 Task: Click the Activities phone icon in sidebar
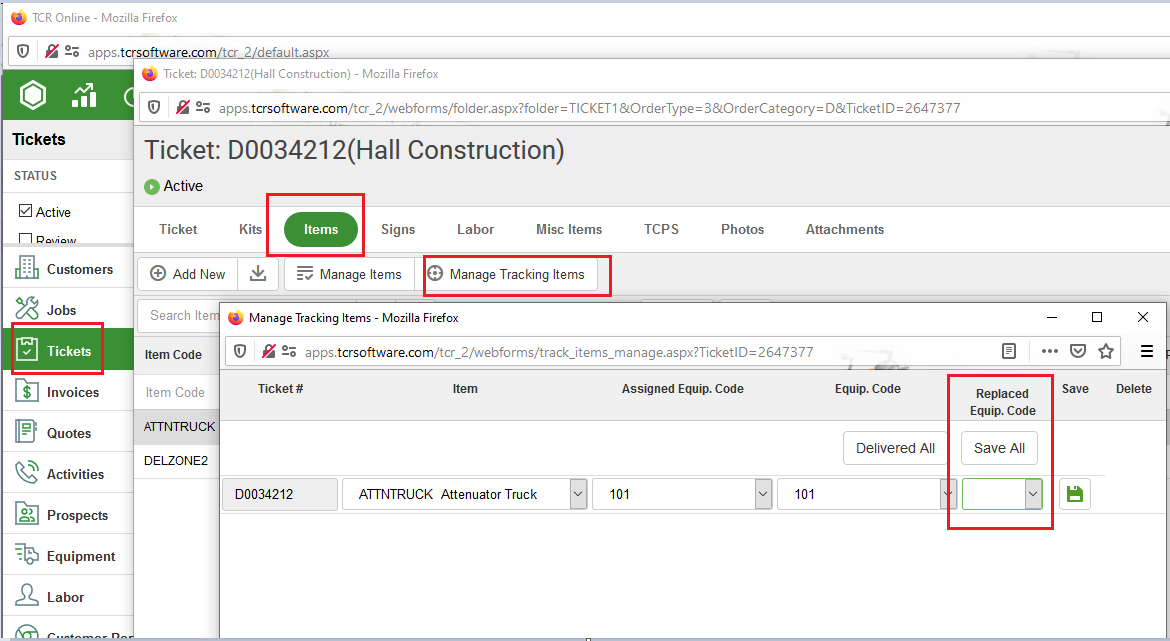point(27,472)
